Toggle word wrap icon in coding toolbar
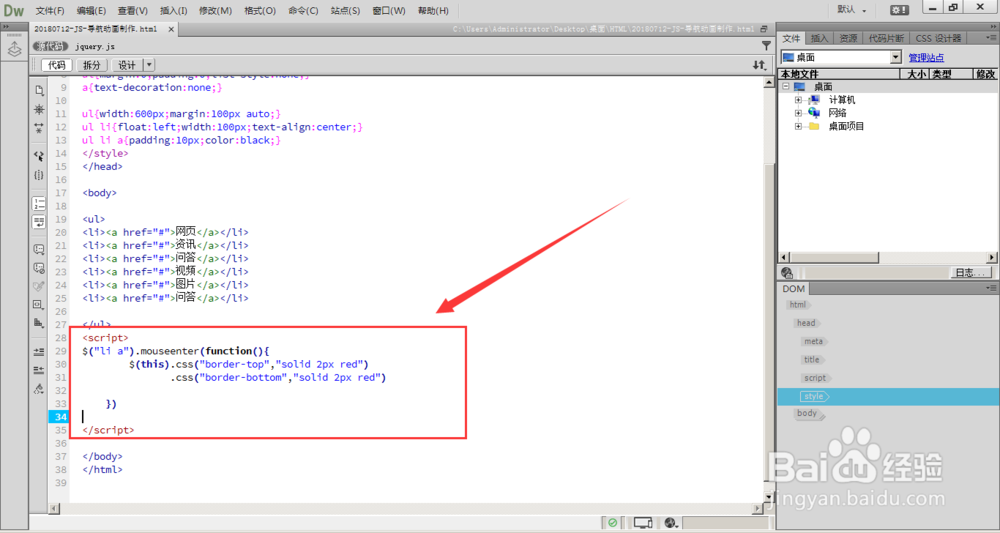This screenshot has height=533, width=1000. [39, 221]
